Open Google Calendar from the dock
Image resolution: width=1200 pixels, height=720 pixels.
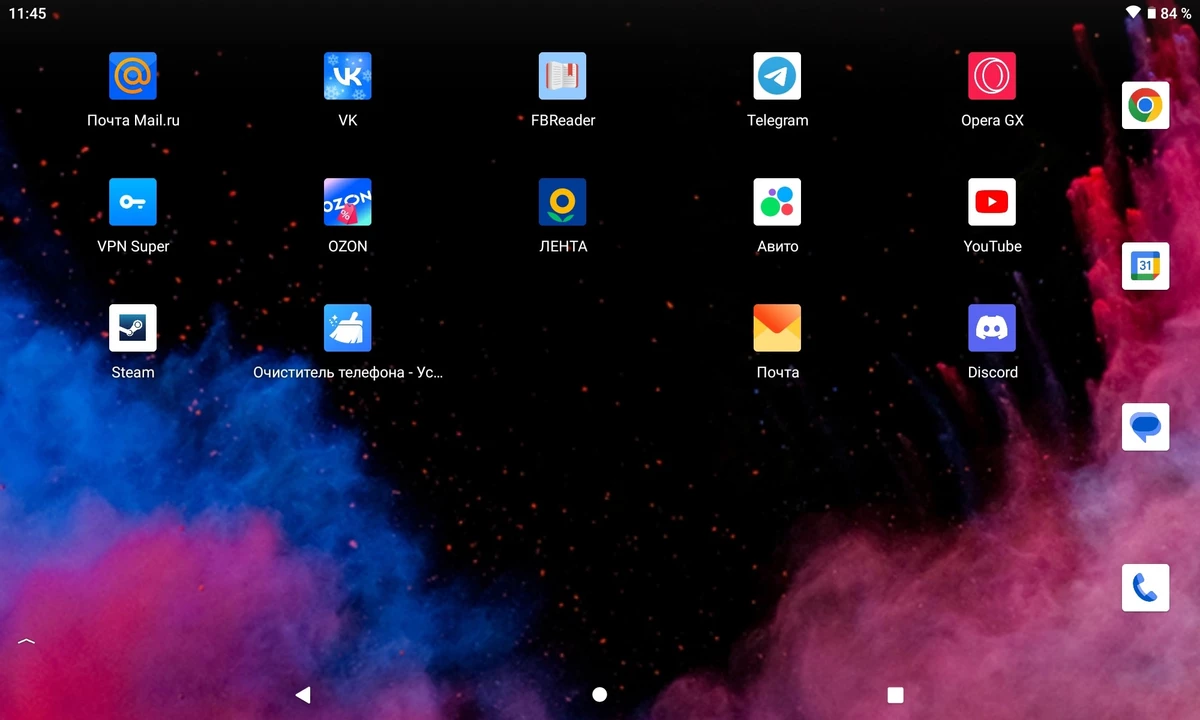click(x=1146, y=266)
